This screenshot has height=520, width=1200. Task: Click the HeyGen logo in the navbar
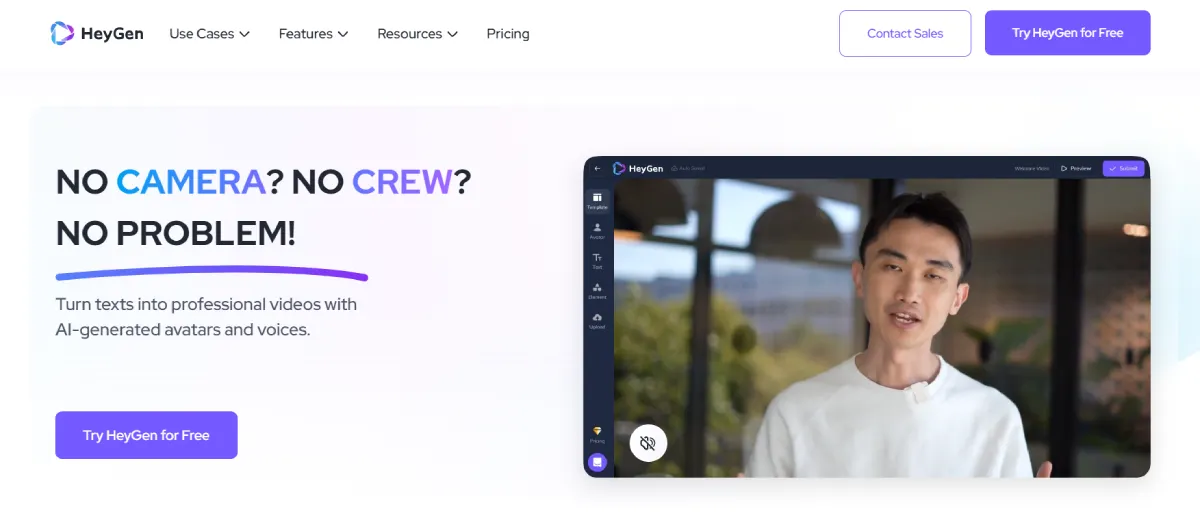pos(97,33)
